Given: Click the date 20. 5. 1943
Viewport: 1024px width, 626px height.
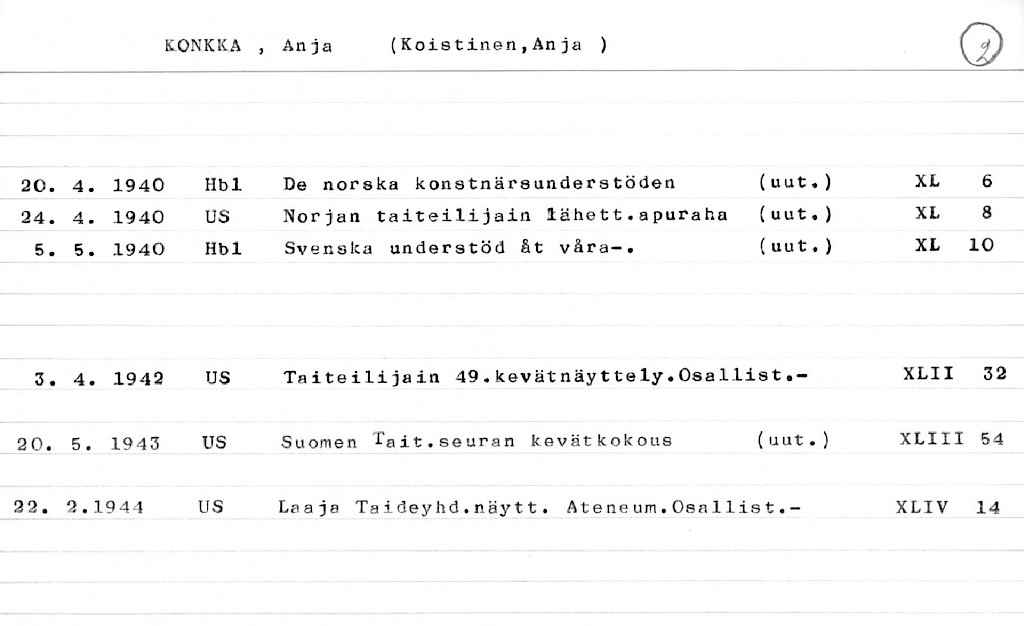Looking at the screenshot, I should (89, 441).
